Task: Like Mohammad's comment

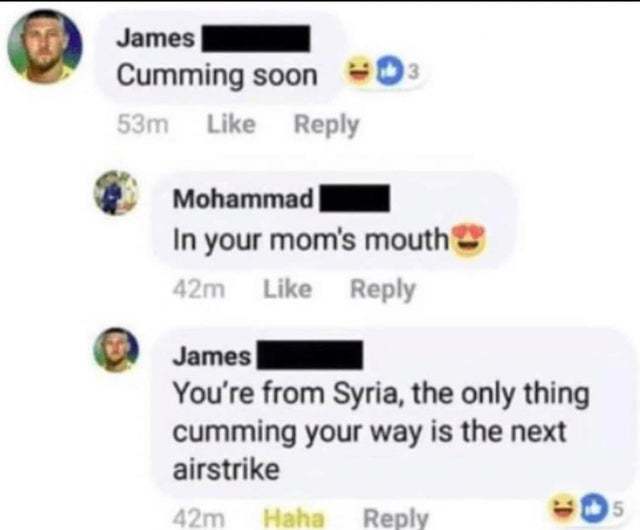Action: (287, 289)
